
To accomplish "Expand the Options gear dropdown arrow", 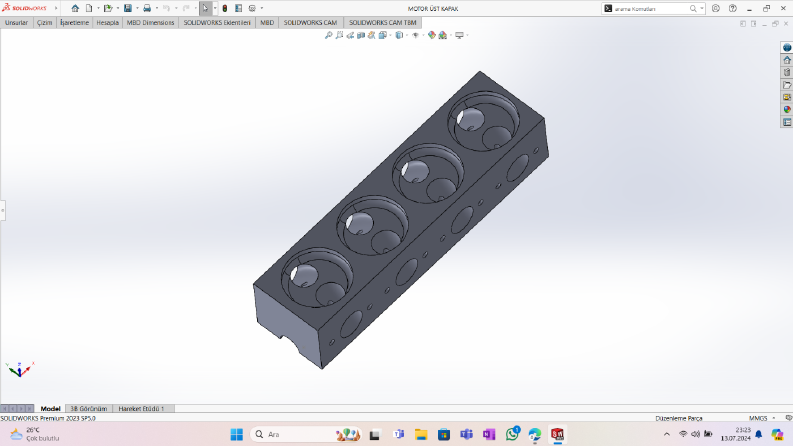I will pos(261,8).
